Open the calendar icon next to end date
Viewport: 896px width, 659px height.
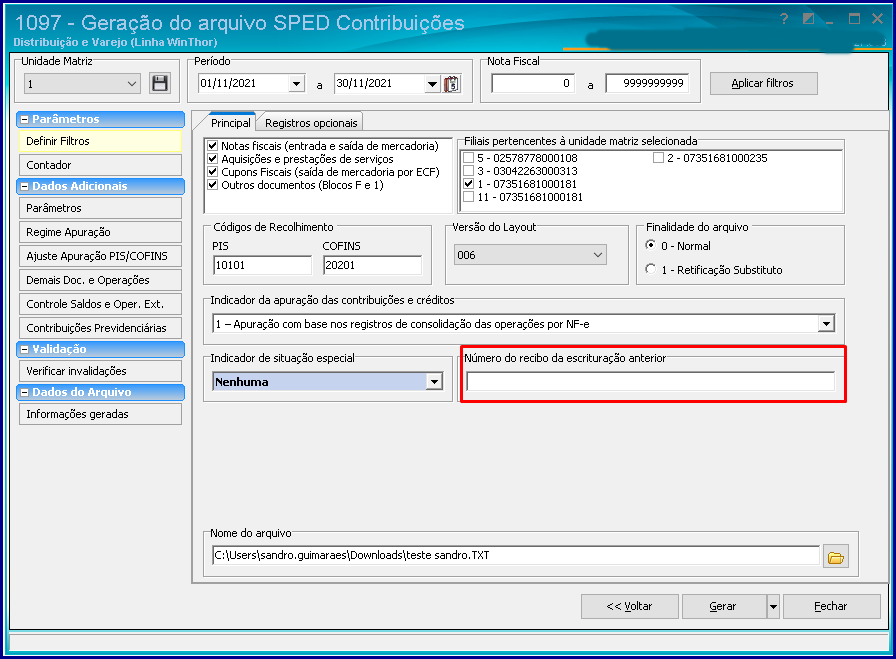450,84
